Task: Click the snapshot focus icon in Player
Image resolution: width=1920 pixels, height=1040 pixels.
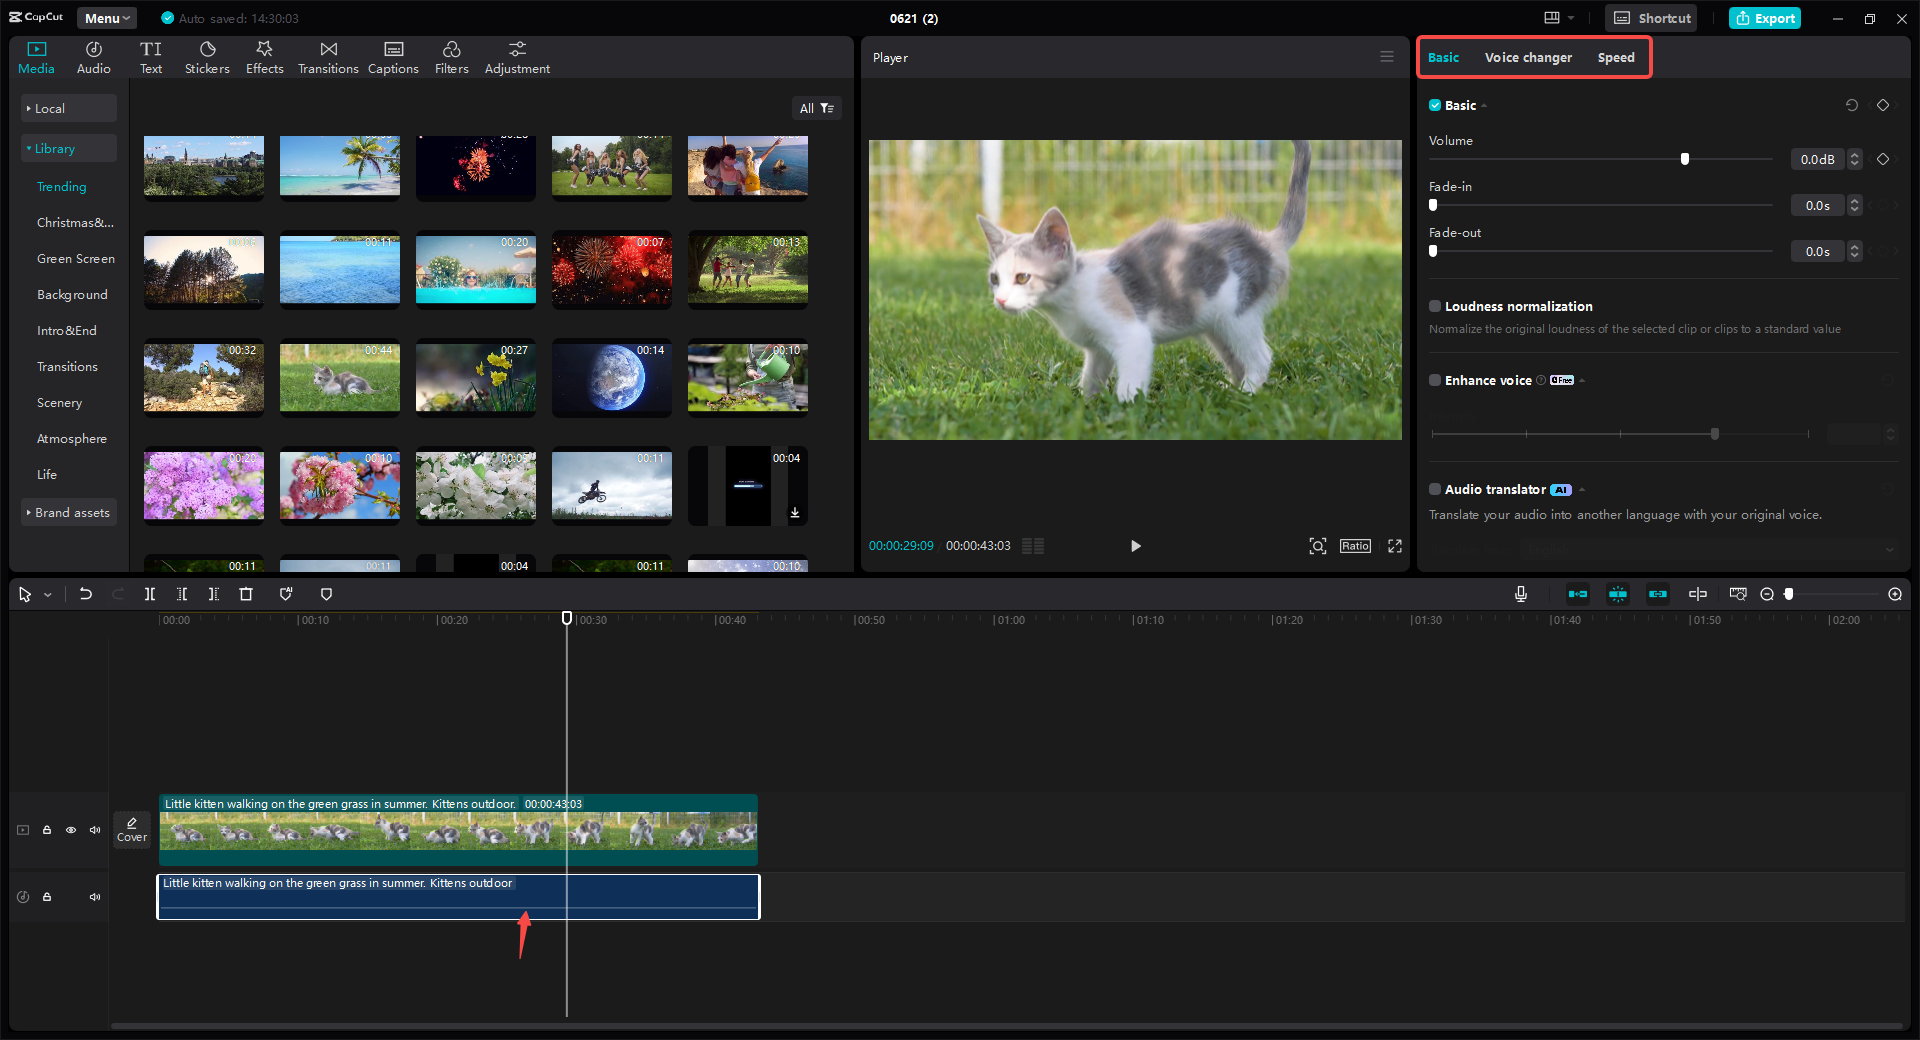Action: [x=1318, y=546]
